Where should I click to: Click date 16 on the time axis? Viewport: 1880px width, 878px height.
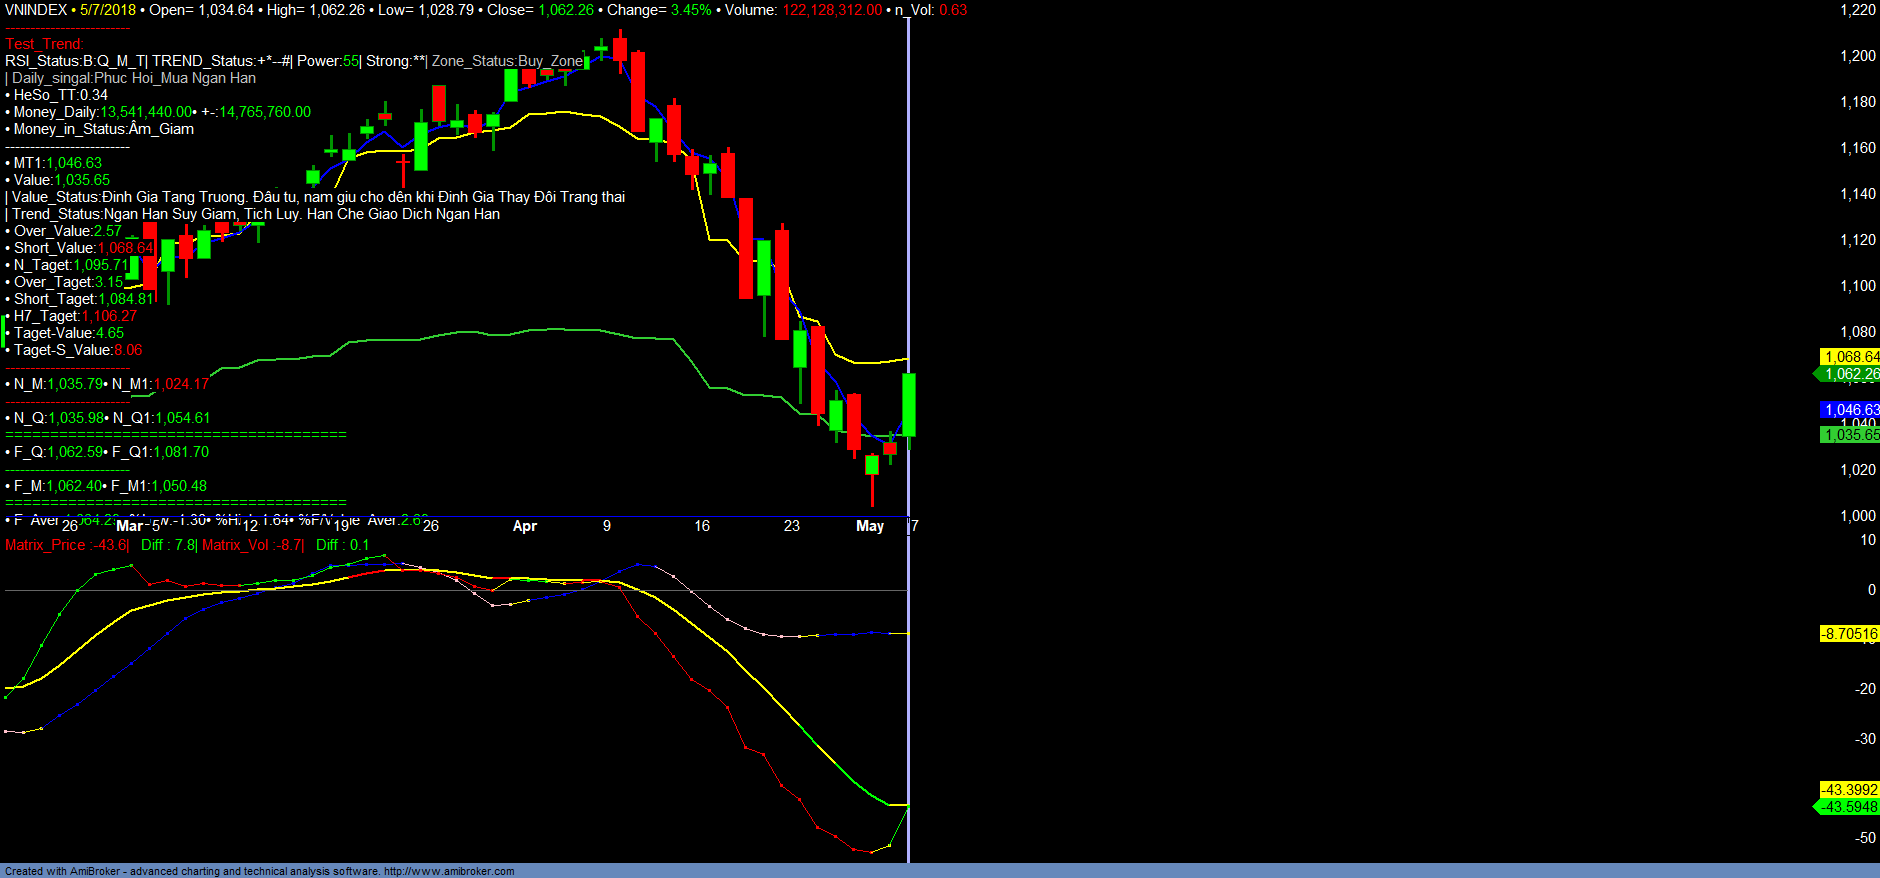702,526
